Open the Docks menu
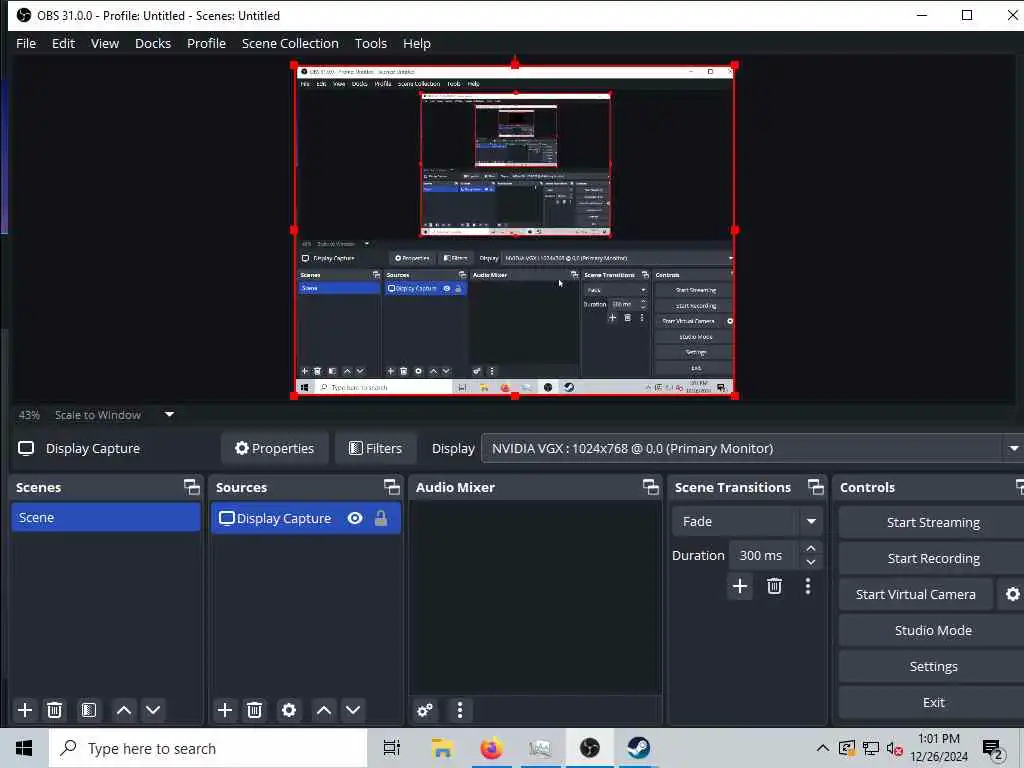1024x768 pixels. tap(153, 43)
